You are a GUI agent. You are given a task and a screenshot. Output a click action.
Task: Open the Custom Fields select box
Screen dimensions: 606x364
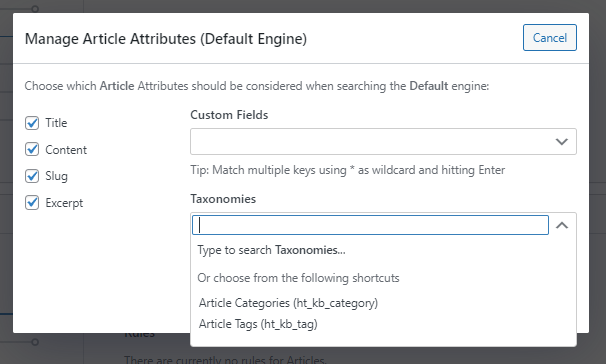click(383, 142)
